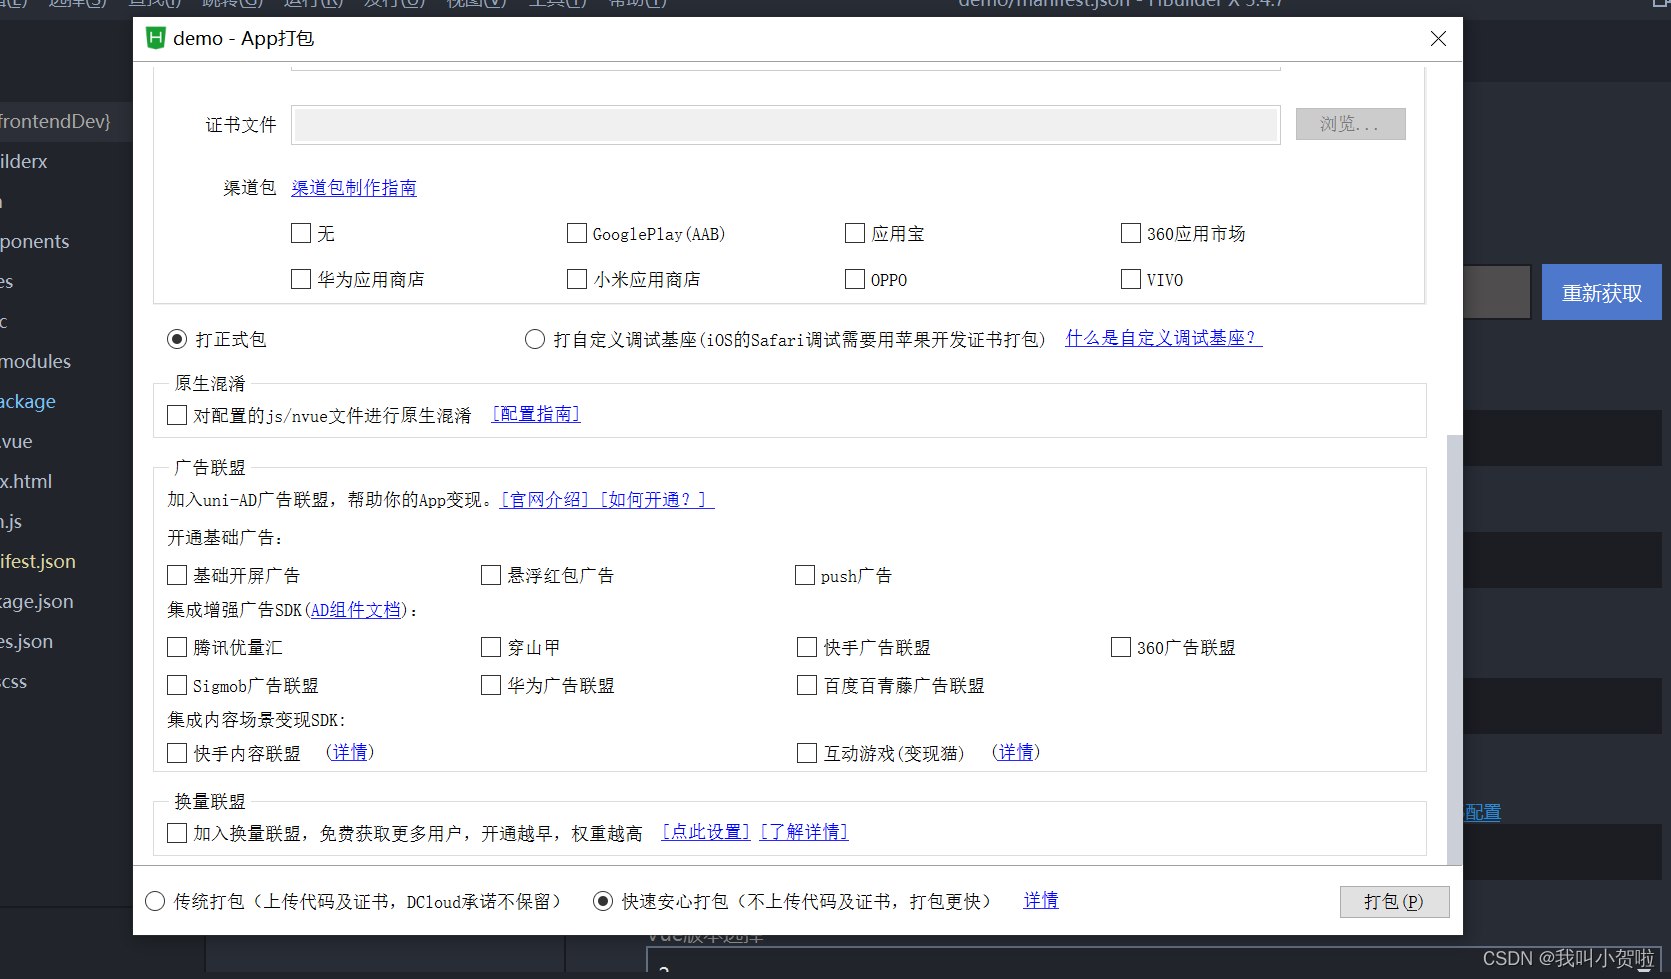This screenshot has height=979, width=1671.
Task: Open 详情 link beside 快速安心打包
Action: 1041,901
